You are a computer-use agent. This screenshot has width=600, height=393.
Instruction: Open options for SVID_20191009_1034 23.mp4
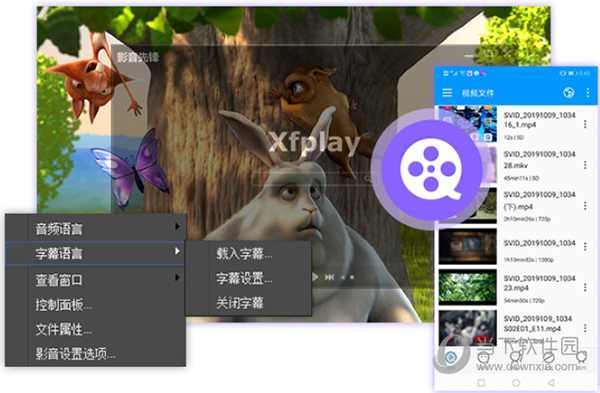click(x=585, y=287)
